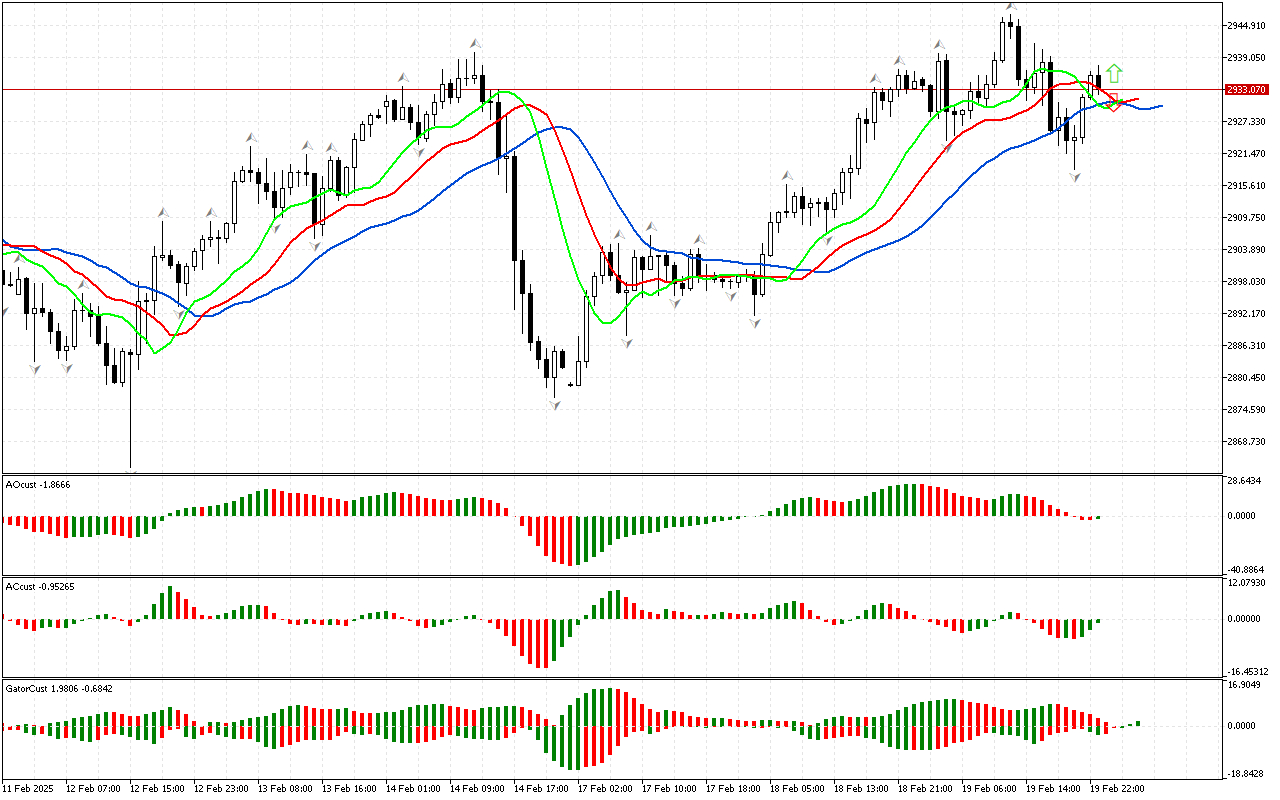Click the 12 Feb 23:00 time label
This screenshot has height=800, width=1280.
(x=221, y=789)
